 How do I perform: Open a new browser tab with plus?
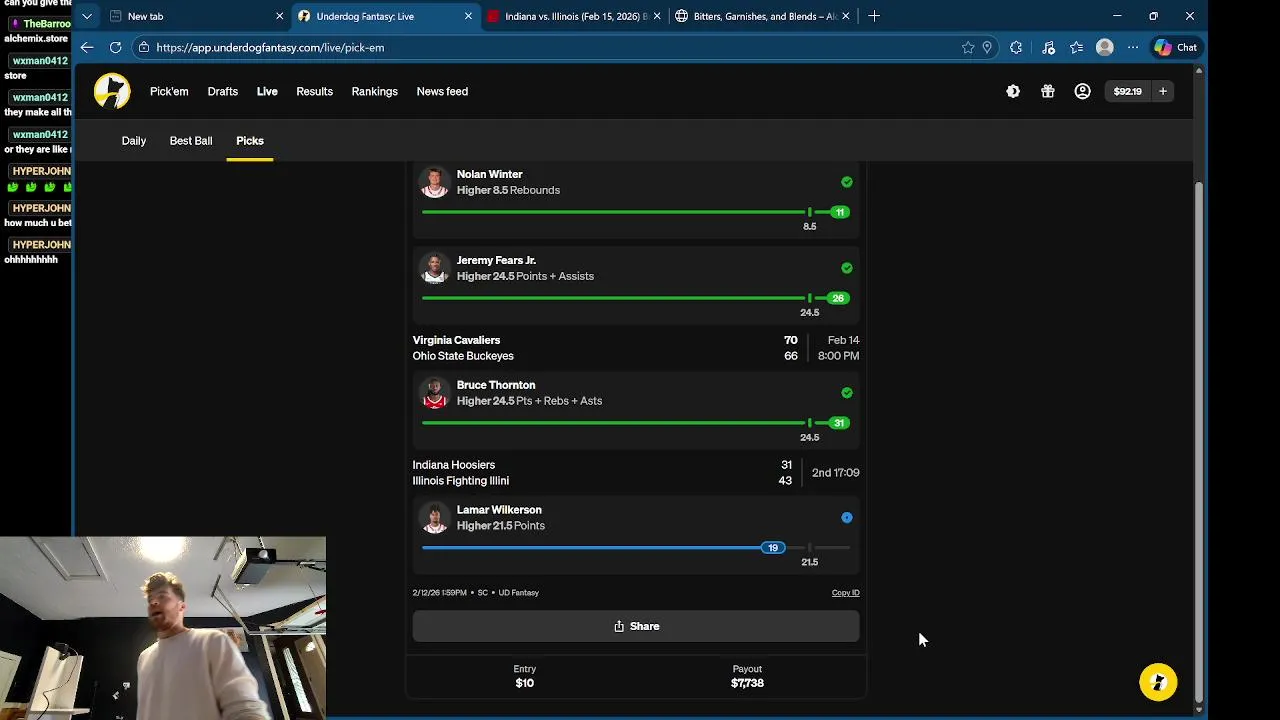[x=874, y=16]
